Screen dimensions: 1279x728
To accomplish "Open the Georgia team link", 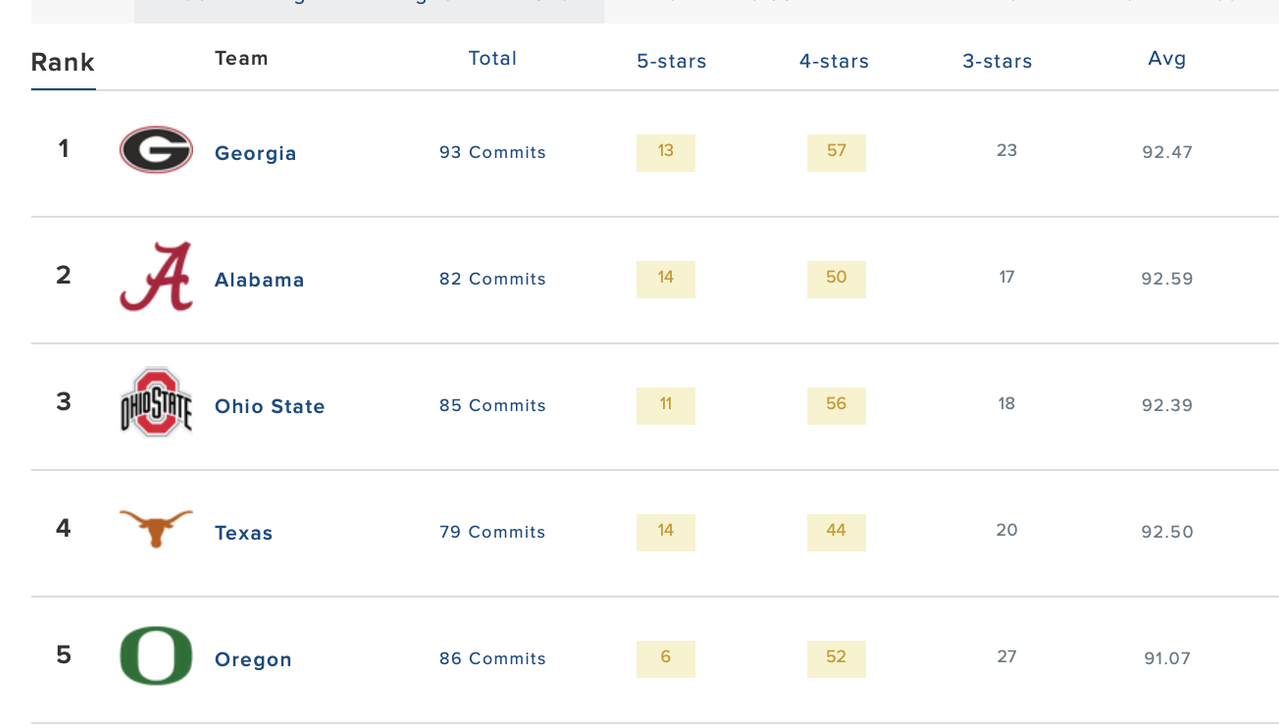I will point(256,153).
